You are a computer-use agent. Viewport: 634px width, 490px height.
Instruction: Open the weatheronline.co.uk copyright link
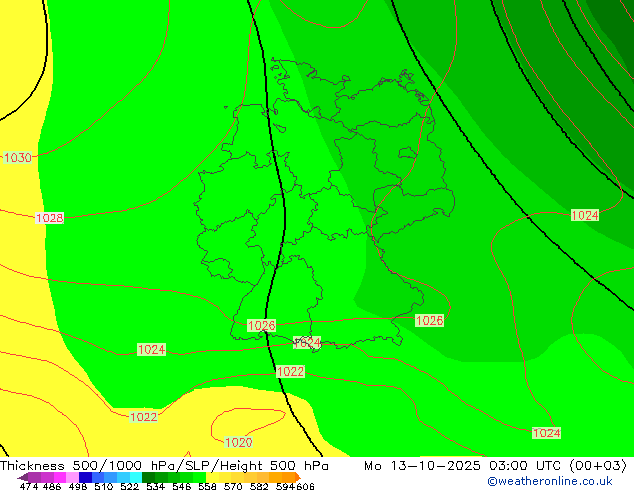pyautogui.click(x=550, y=481)
